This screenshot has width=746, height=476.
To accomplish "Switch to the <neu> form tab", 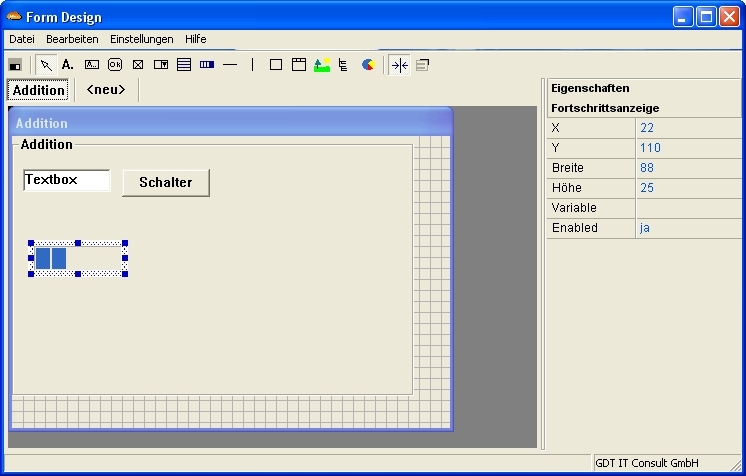I will (x=106, y=90).
